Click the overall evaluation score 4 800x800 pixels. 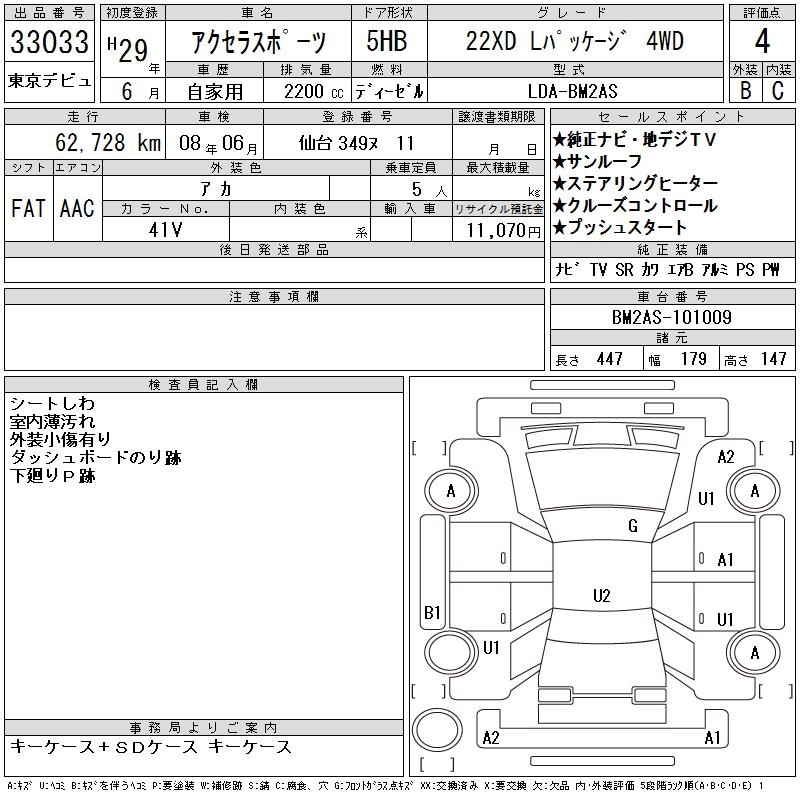pyautogui.click(x=762, y=41)
